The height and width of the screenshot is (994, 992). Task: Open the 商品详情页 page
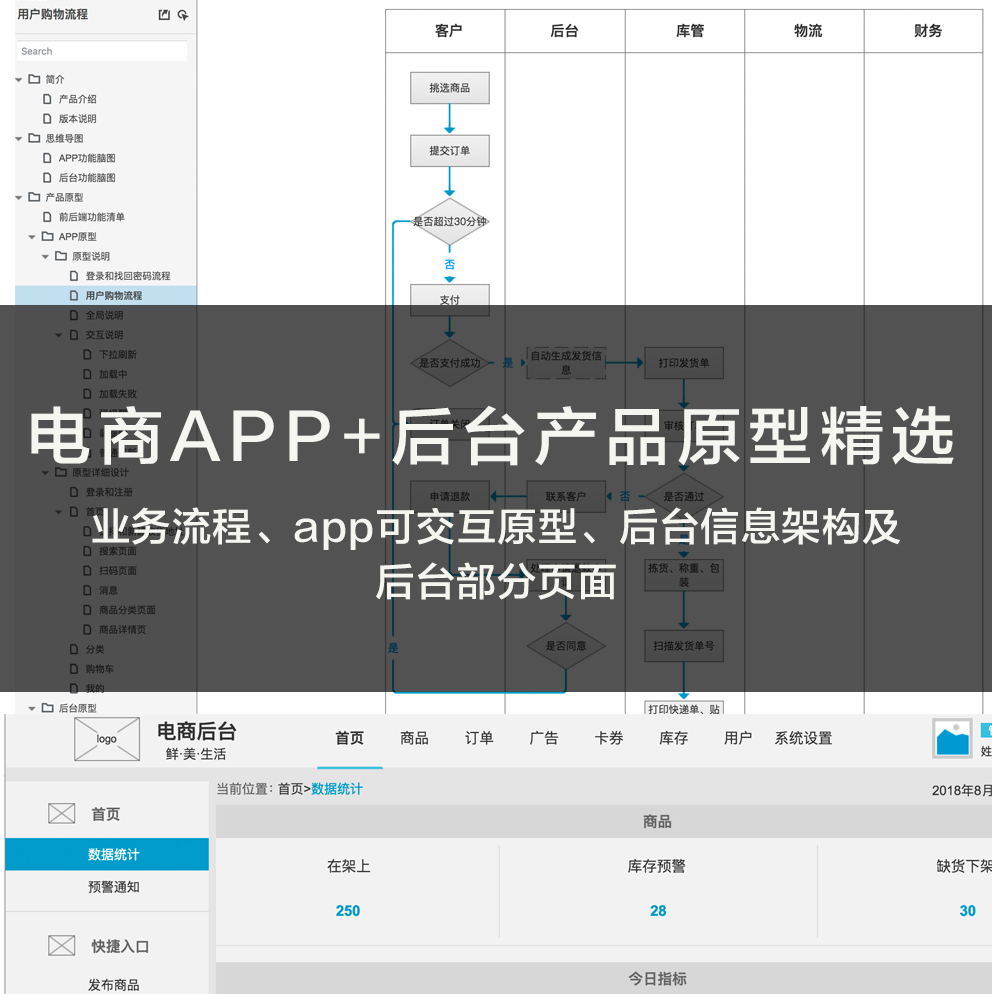(x=122, y=629)
